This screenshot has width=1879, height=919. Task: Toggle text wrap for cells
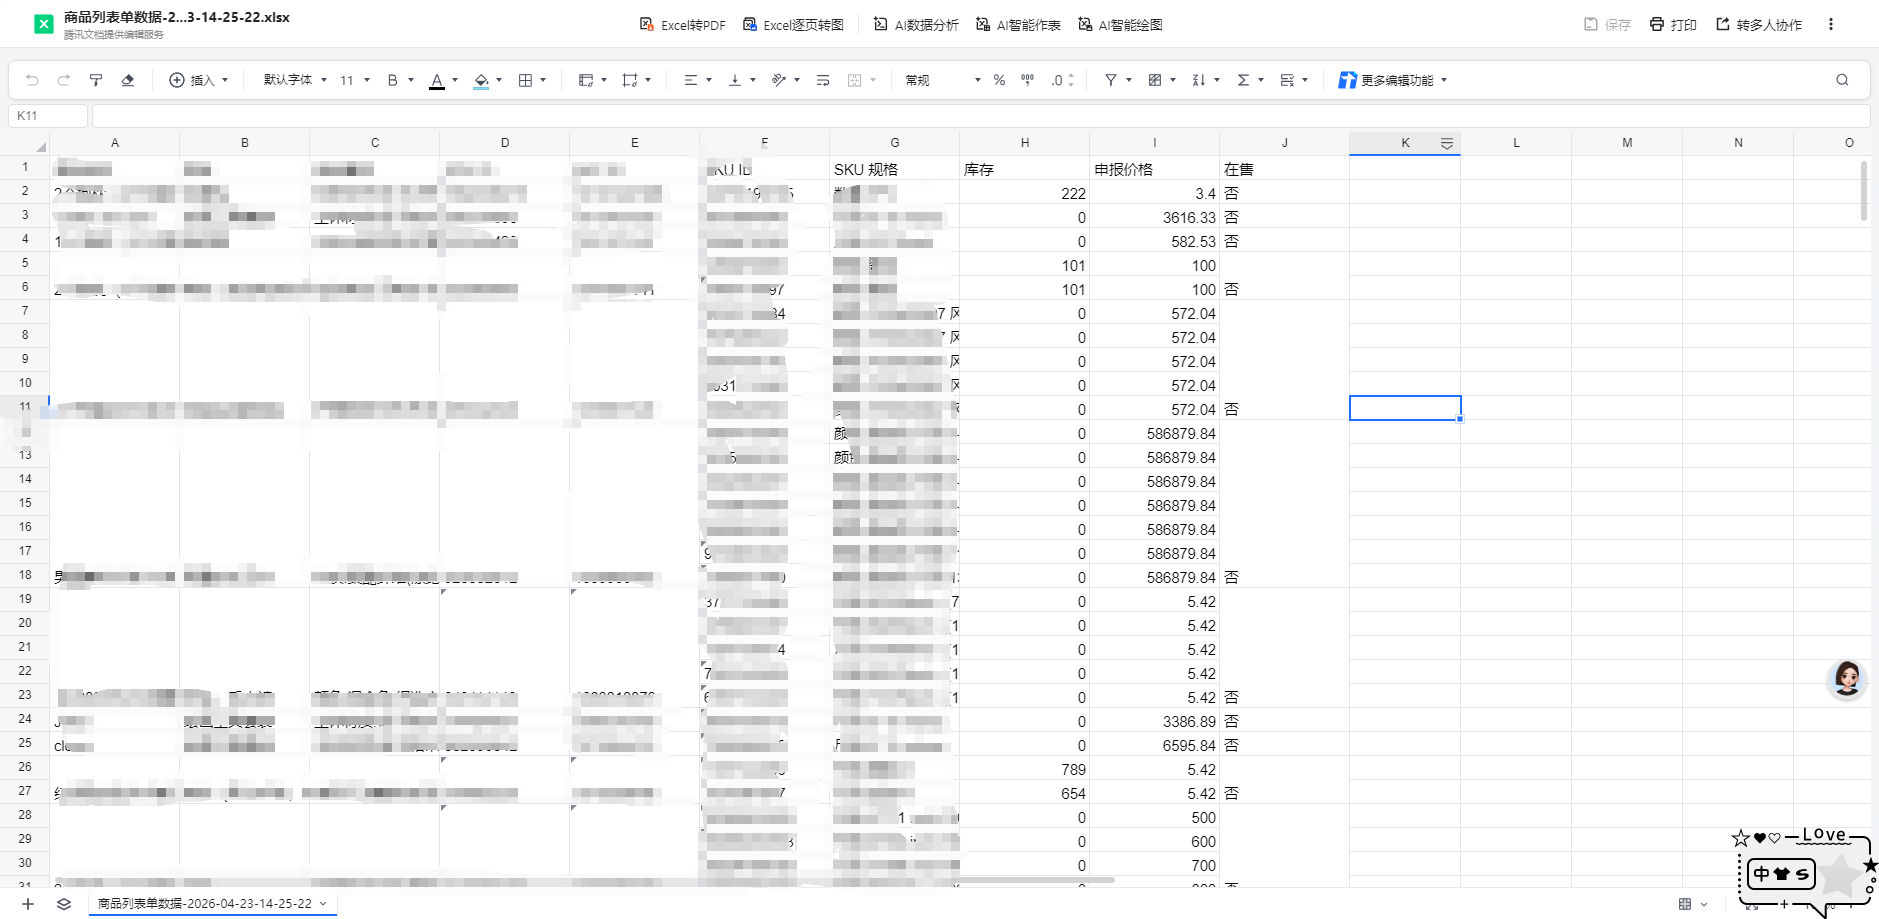tap(823, 80)
